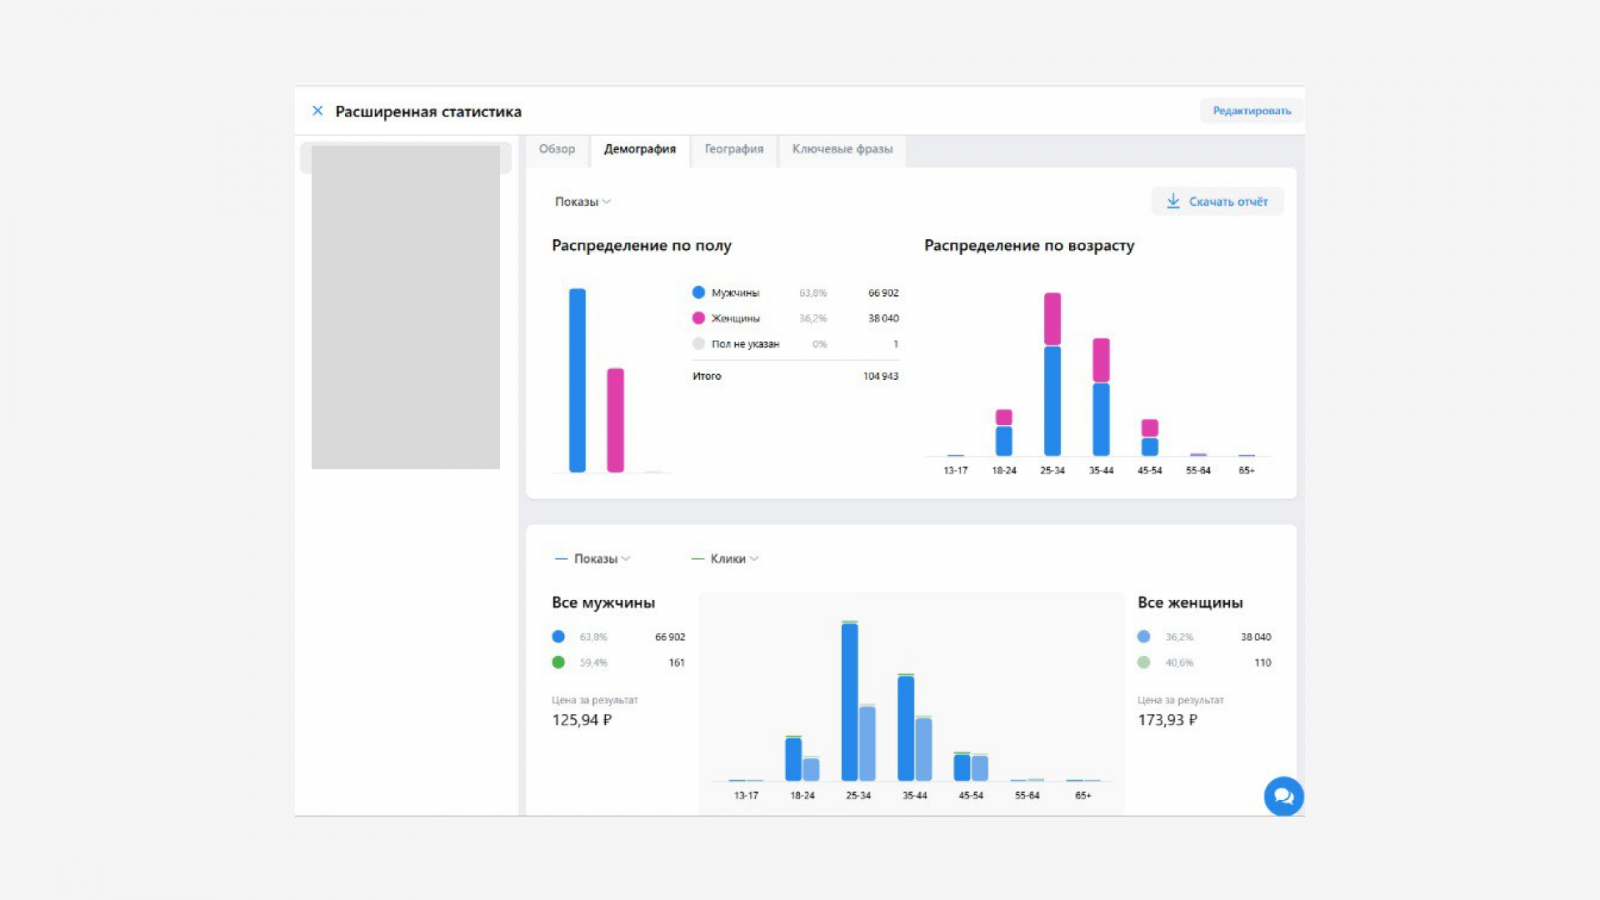The image size is (1600, 900).
Task: Click the blue impressions dot under Все женщины
Action: (1143, 637)
